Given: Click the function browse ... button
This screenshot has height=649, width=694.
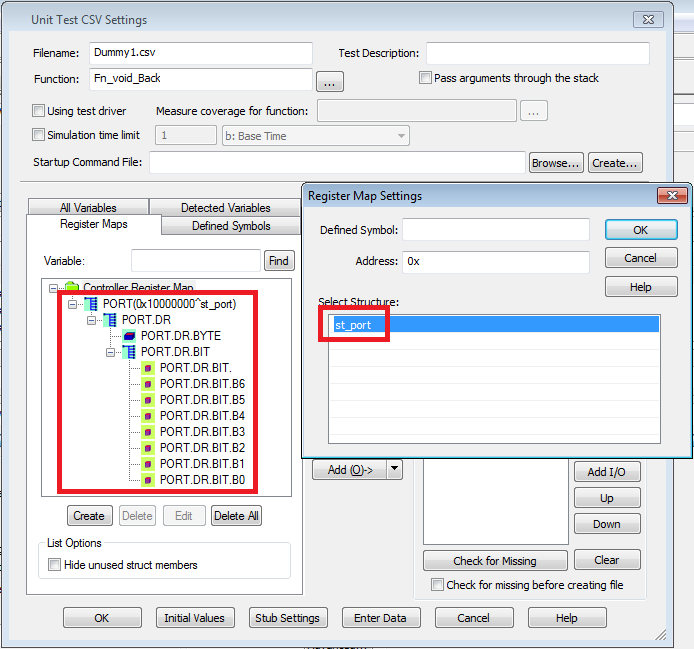Looking at the screenshot, I should (330, 81).
